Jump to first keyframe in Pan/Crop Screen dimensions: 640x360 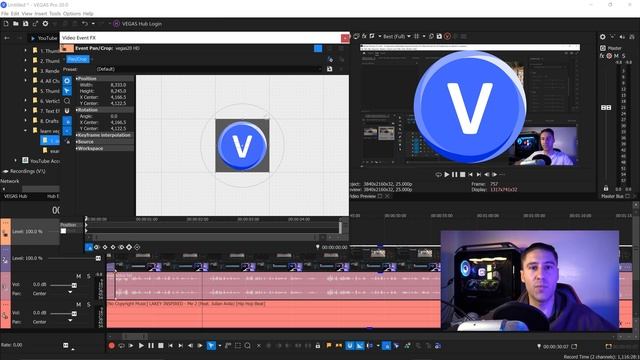coord(97,247)
